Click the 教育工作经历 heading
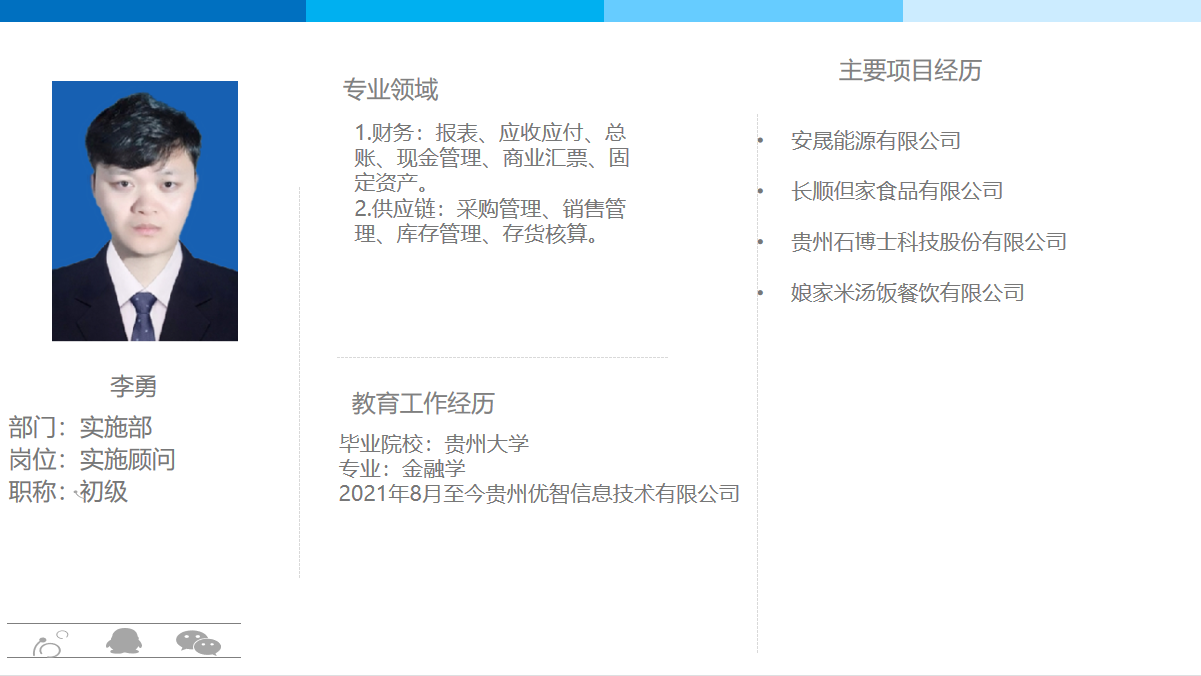Screen dimensions: 1201x676 pyautogui.click(x=423, y=404)
